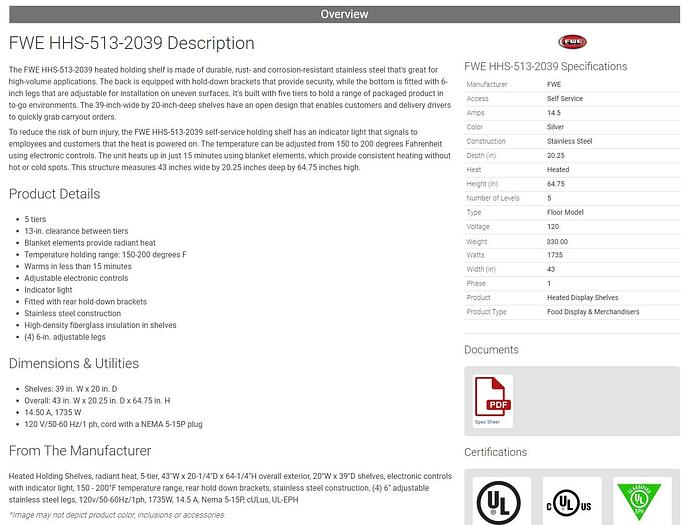Click the 'Spec Sheet' label under PDF
The height and width of the screenshot is (525, 691).
(x=487, y=422)
